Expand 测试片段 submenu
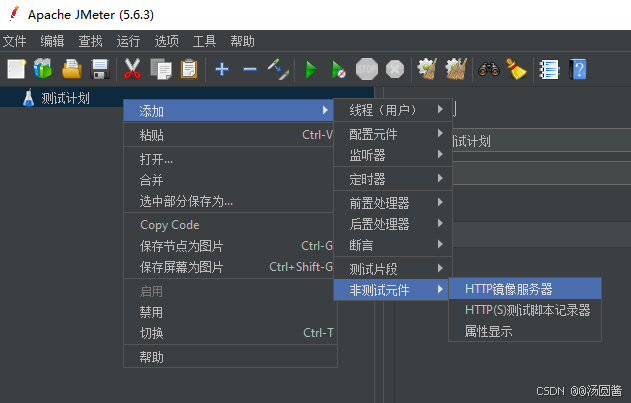Image resolution: width=631 pixels, height=403 pixels. 393,269
